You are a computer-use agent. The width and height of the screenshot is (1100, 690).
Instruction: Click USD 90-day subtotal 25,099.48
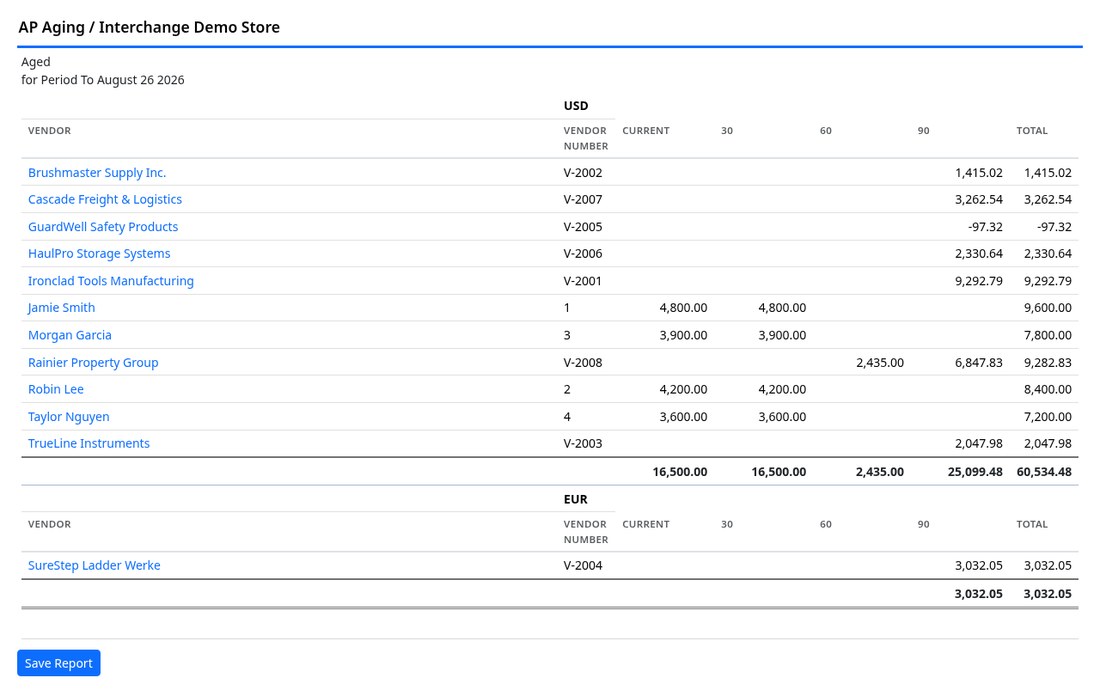[x=975, y=472]
